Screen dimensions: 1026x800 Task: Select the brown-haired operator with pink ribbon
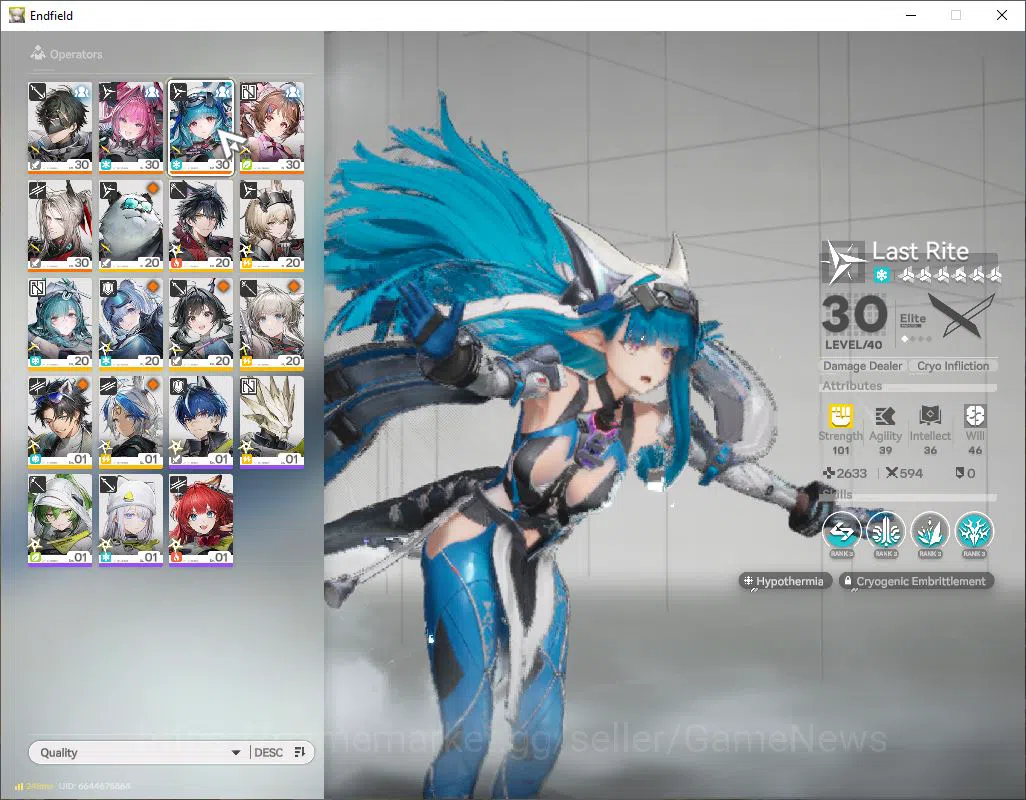(272, 127)
